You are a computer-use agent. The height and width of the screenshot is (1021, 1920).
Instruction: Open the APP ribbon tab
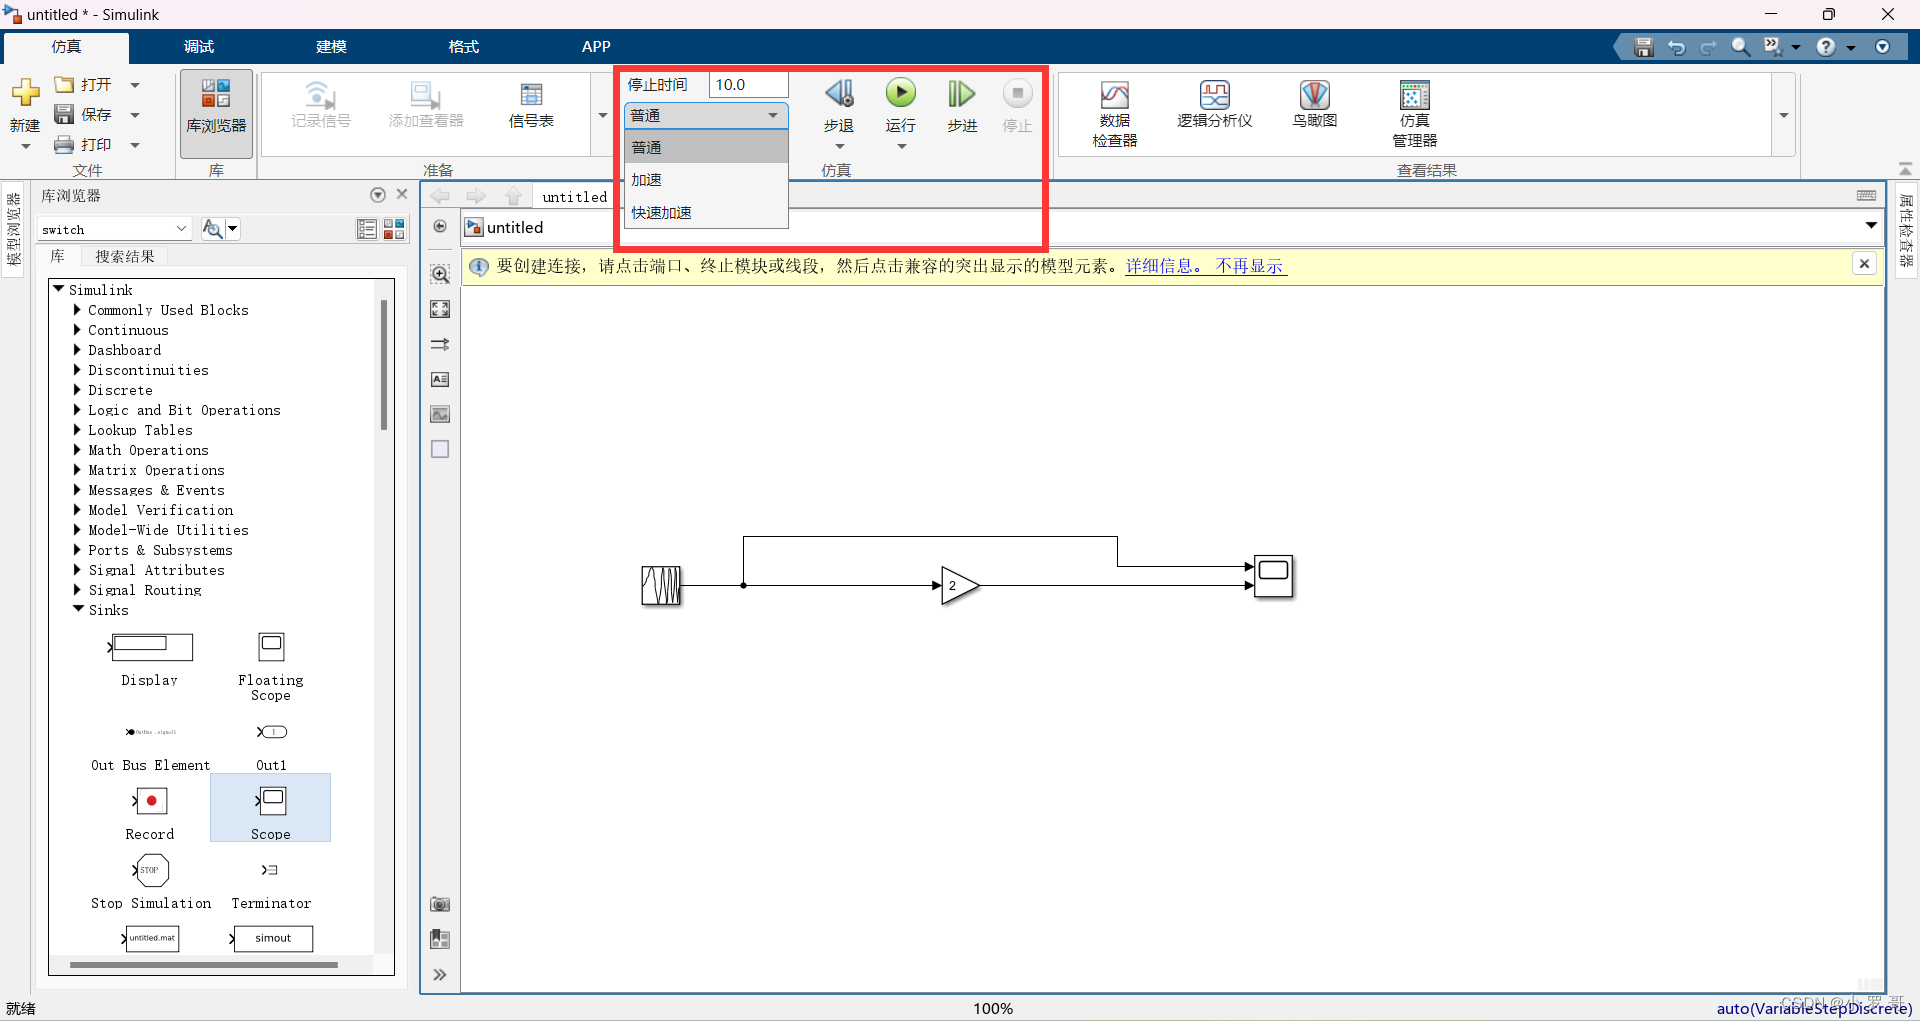[596, 47]
